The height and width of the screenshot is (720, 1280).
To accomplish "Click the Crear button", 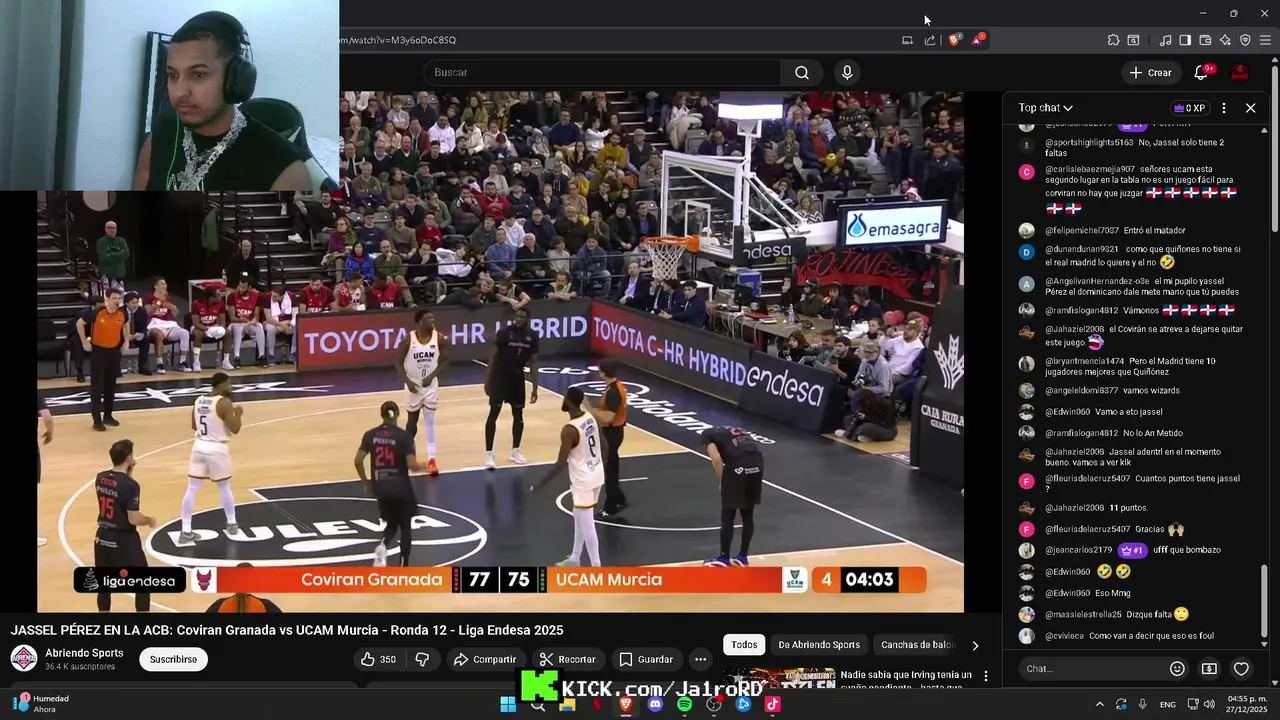I will click(x=1150, y=72).
